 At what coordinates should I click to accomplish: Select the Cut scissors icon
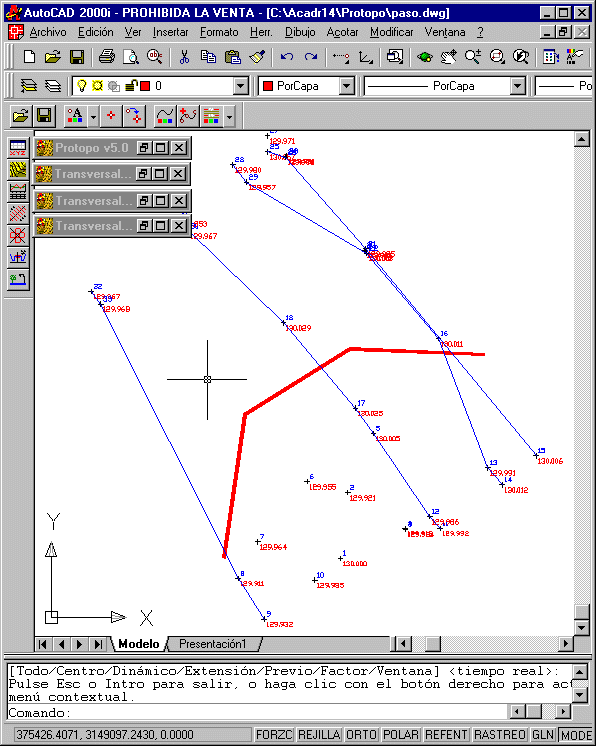184,58
